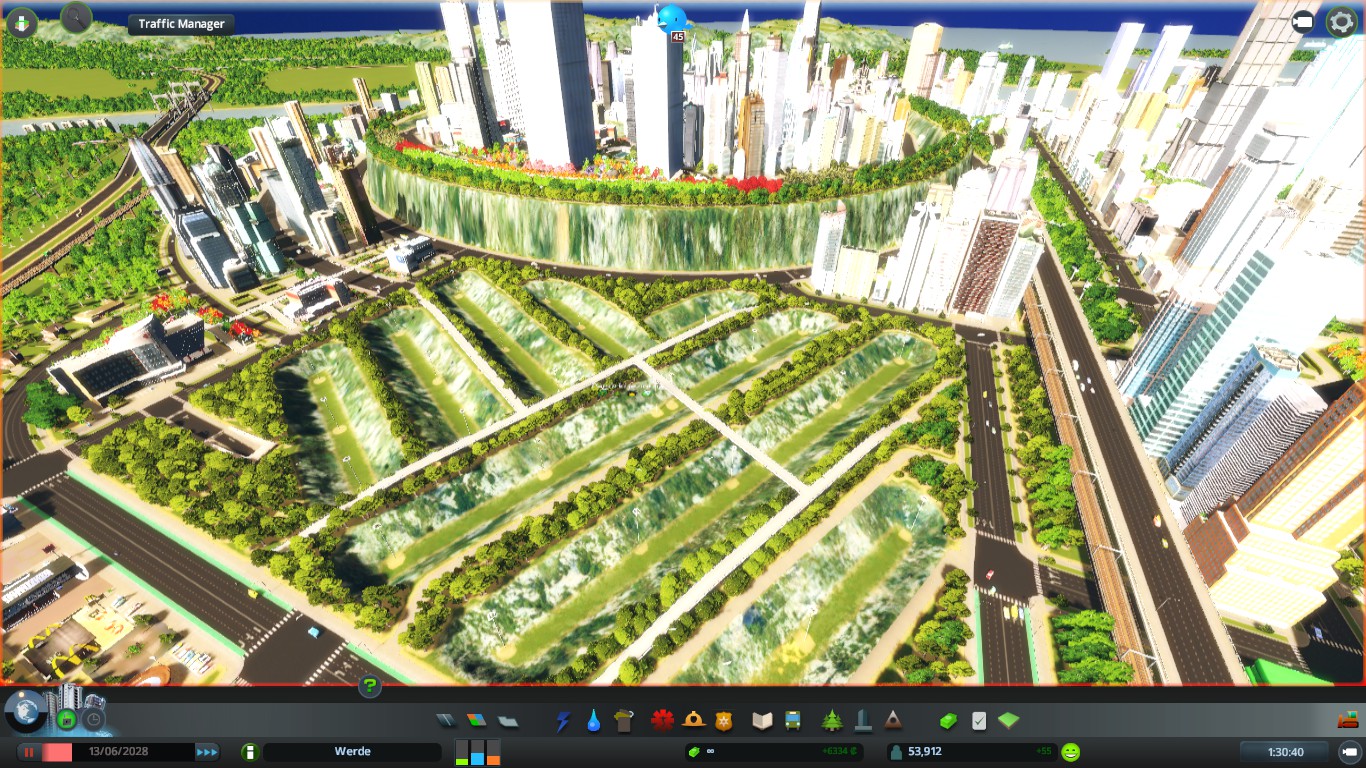Pause the simulation

click(x=29, y=752)
